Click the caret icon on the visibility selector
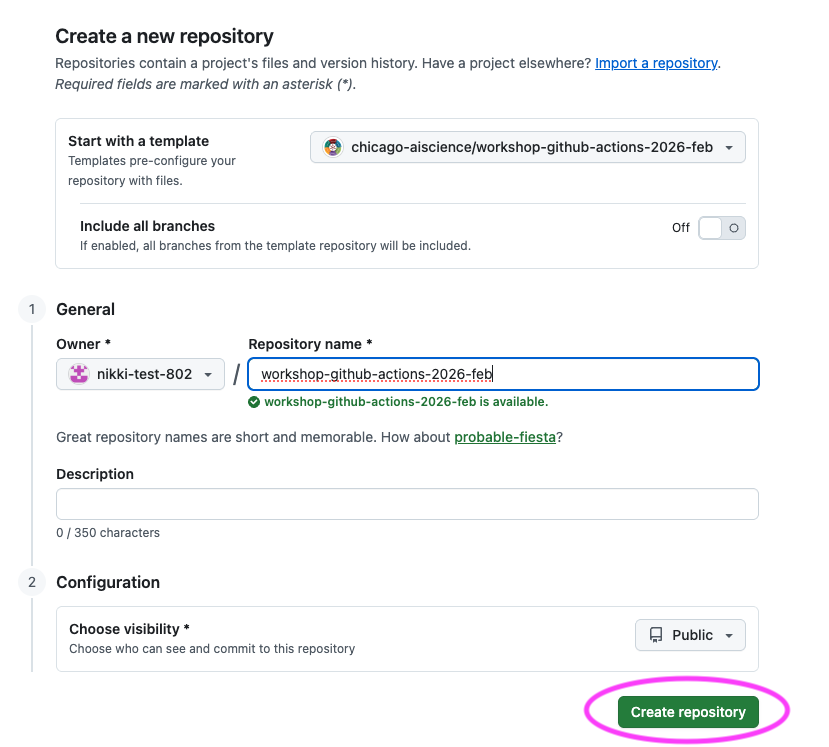The width and height of the screenshot is (829, 747). click(727, 634)
